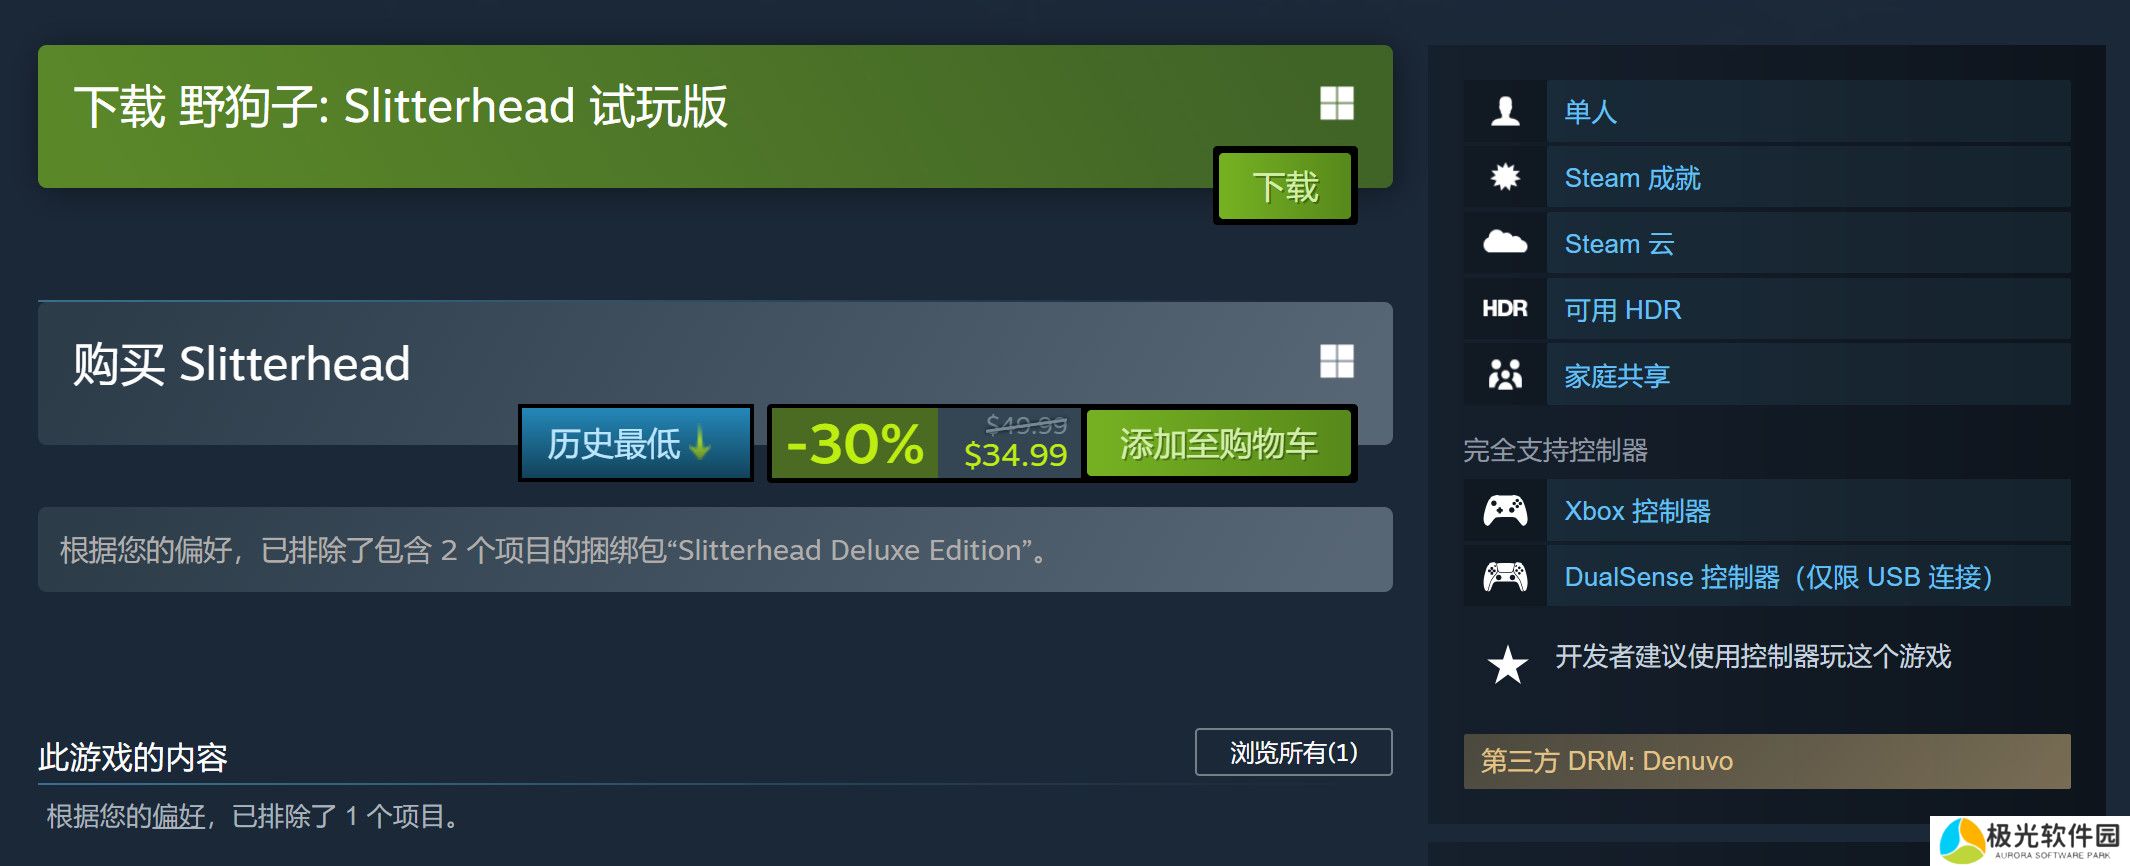Add Slitterhead to cart via 添加至购物车

pyautogui.click(x=1219, y=443)
